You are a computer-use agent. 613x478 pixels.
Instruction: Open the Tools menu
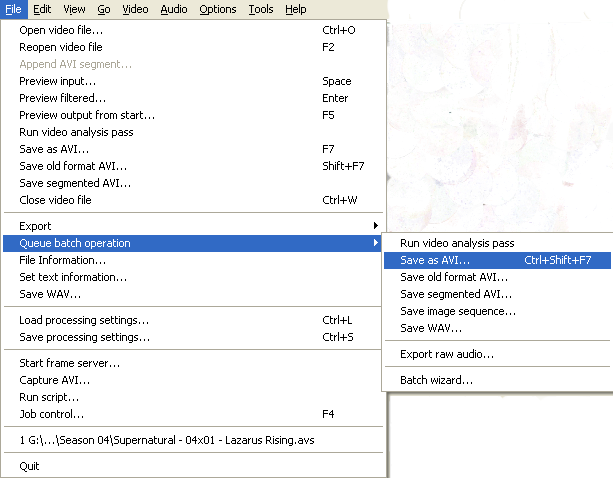tap(261, 9)
